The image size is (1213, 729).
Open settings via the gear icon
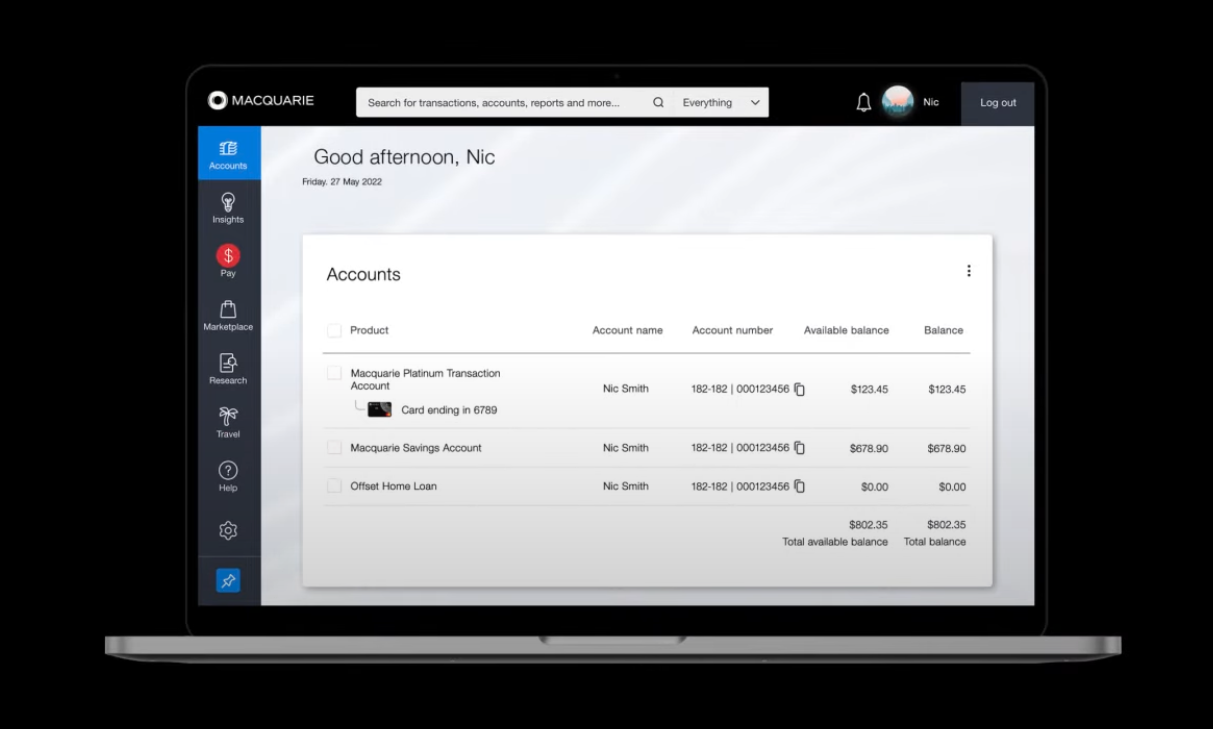pyautogui.click(x=228, y=530)
